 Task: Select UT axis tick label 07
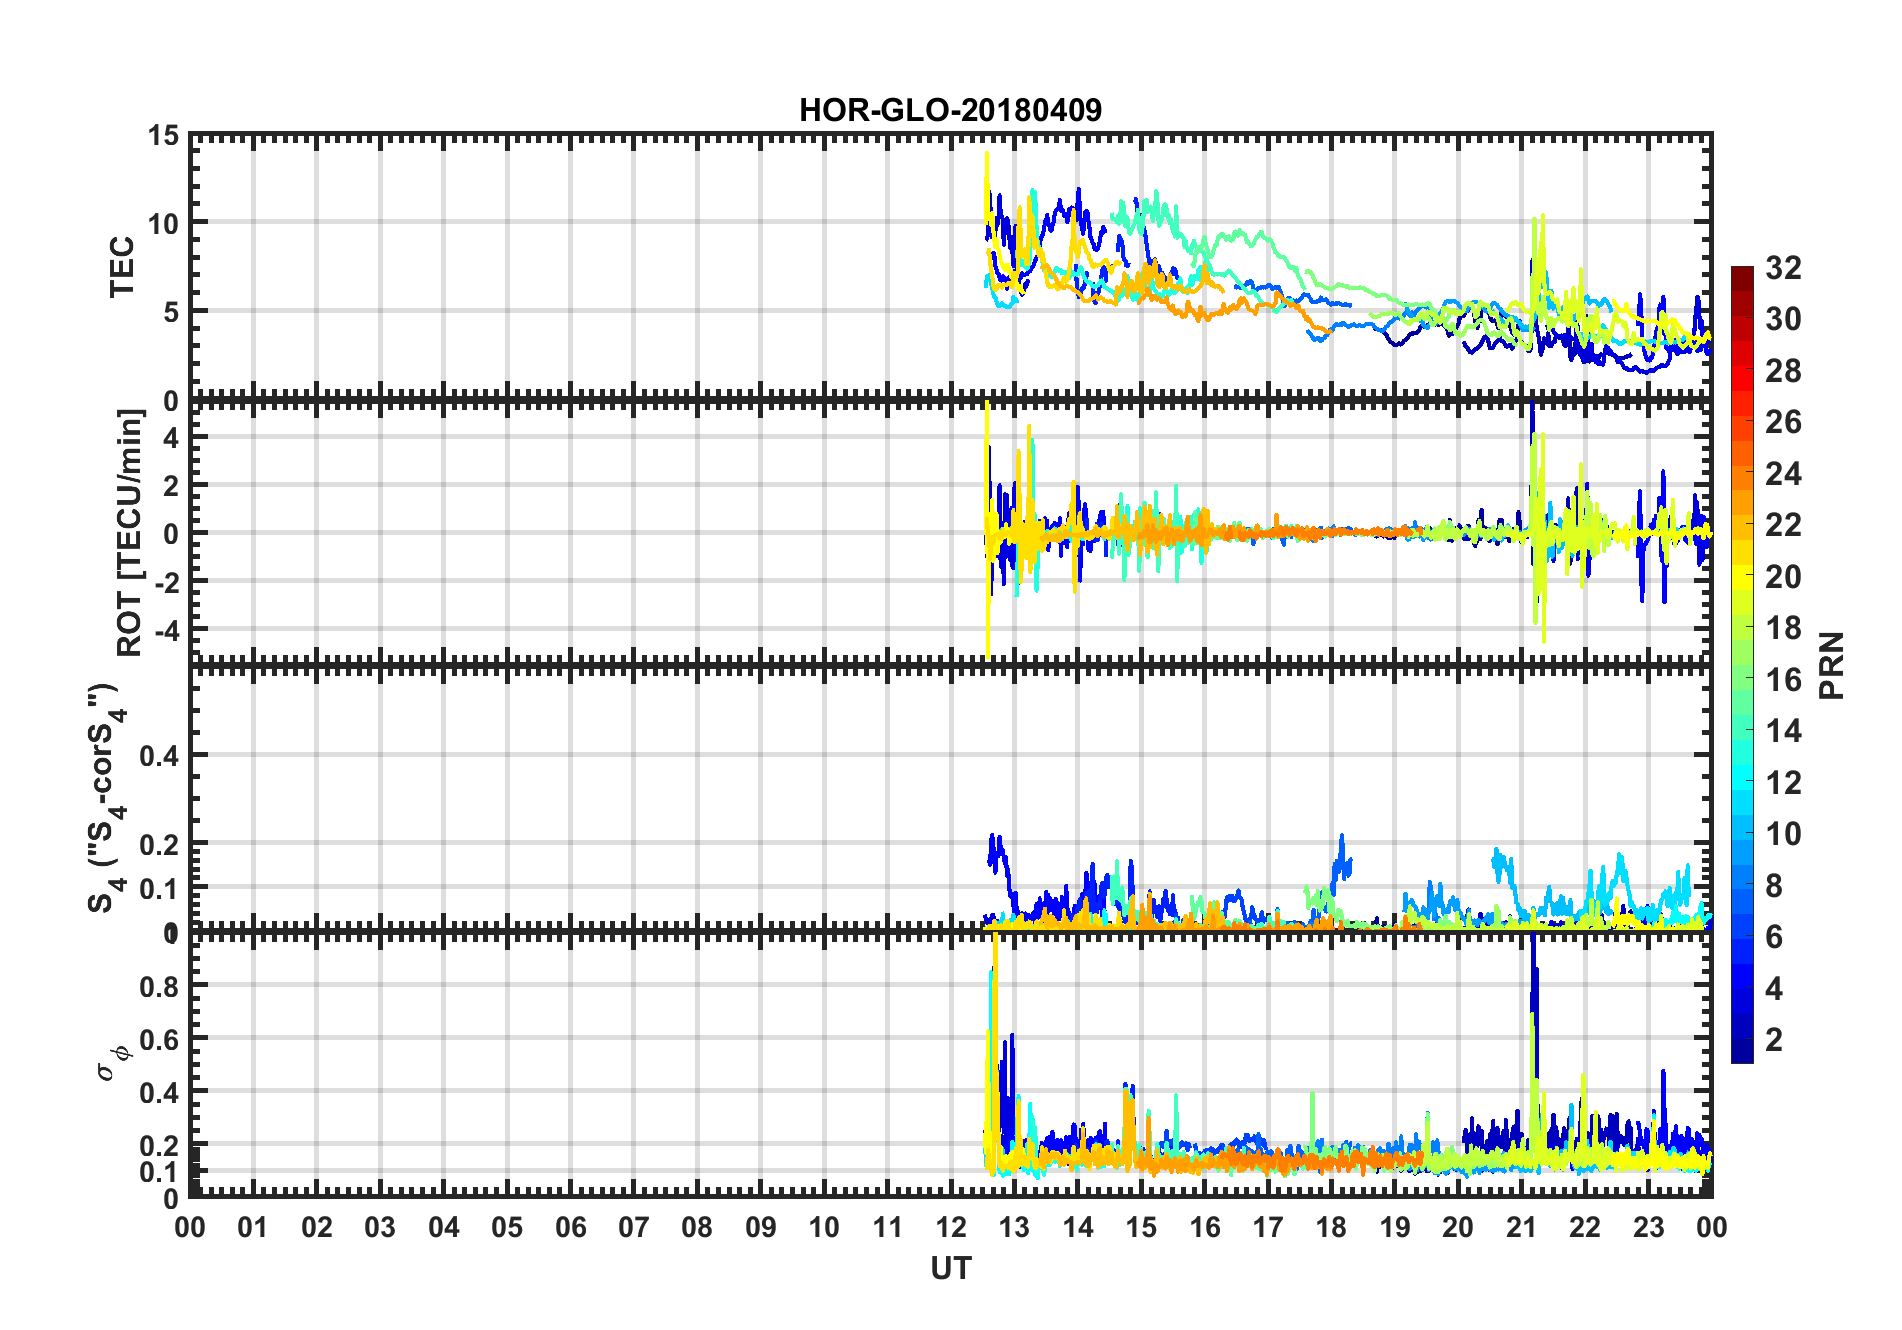pos(634,1228)
